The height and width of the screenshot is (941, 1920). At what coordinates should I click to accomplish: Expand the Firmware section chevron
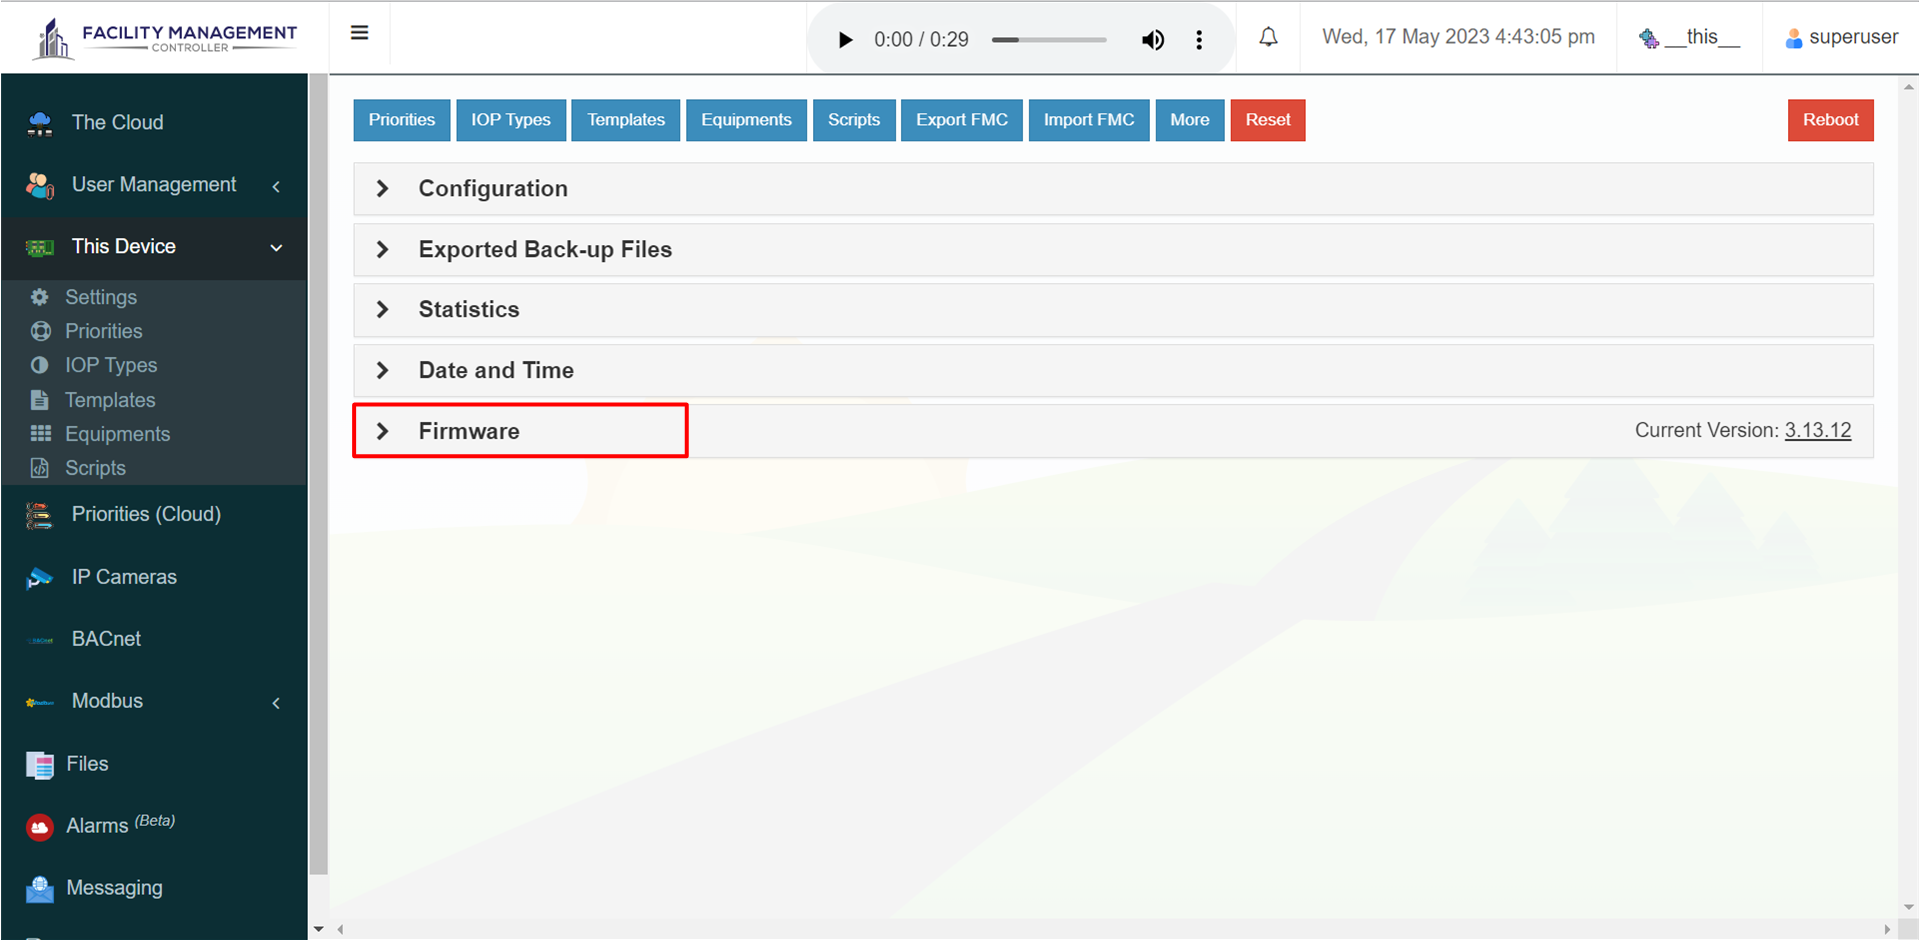[382, 431]
